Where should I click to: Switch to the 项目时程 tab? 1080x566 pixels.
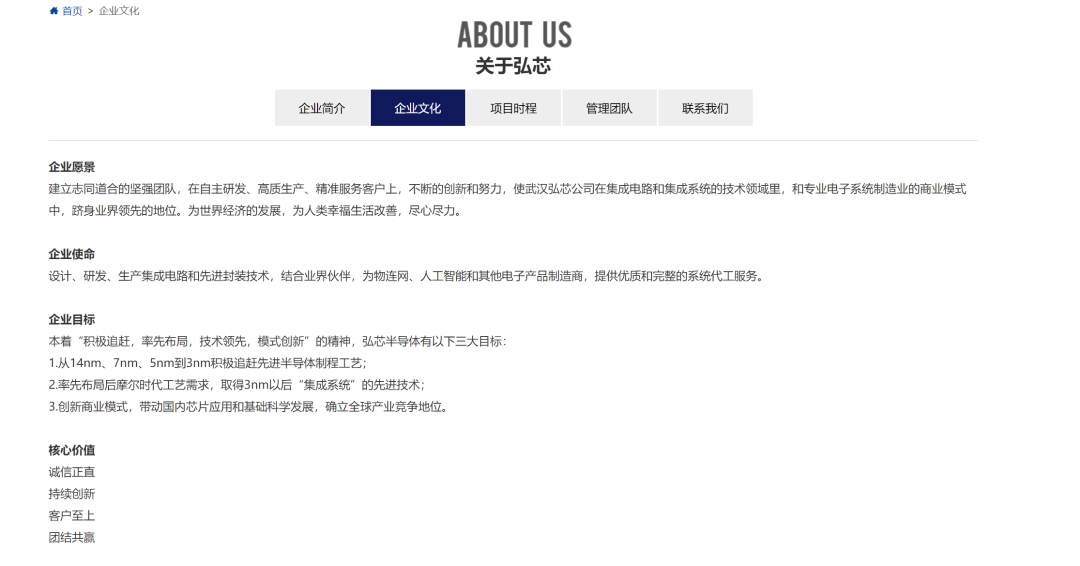click(513, 108)
